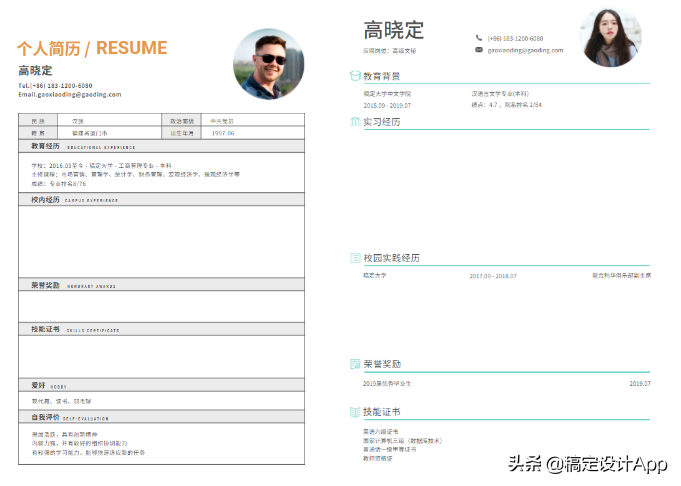The height and width of the screenshot is (486, 681).
Task: Click the 校园实践经历 section title
Action: [x=391, y=258]
